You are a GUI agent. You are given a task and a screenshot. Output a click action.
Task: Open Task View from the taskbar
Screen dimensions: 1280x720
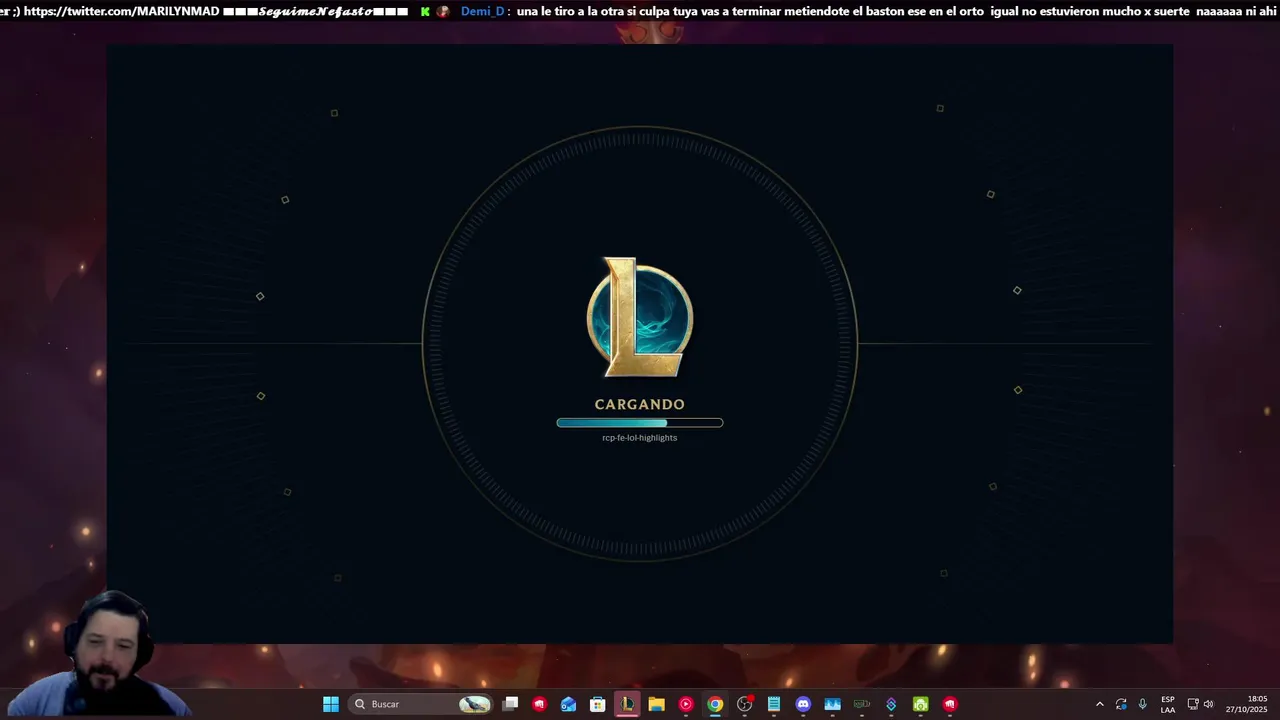[x=511, y=704]
